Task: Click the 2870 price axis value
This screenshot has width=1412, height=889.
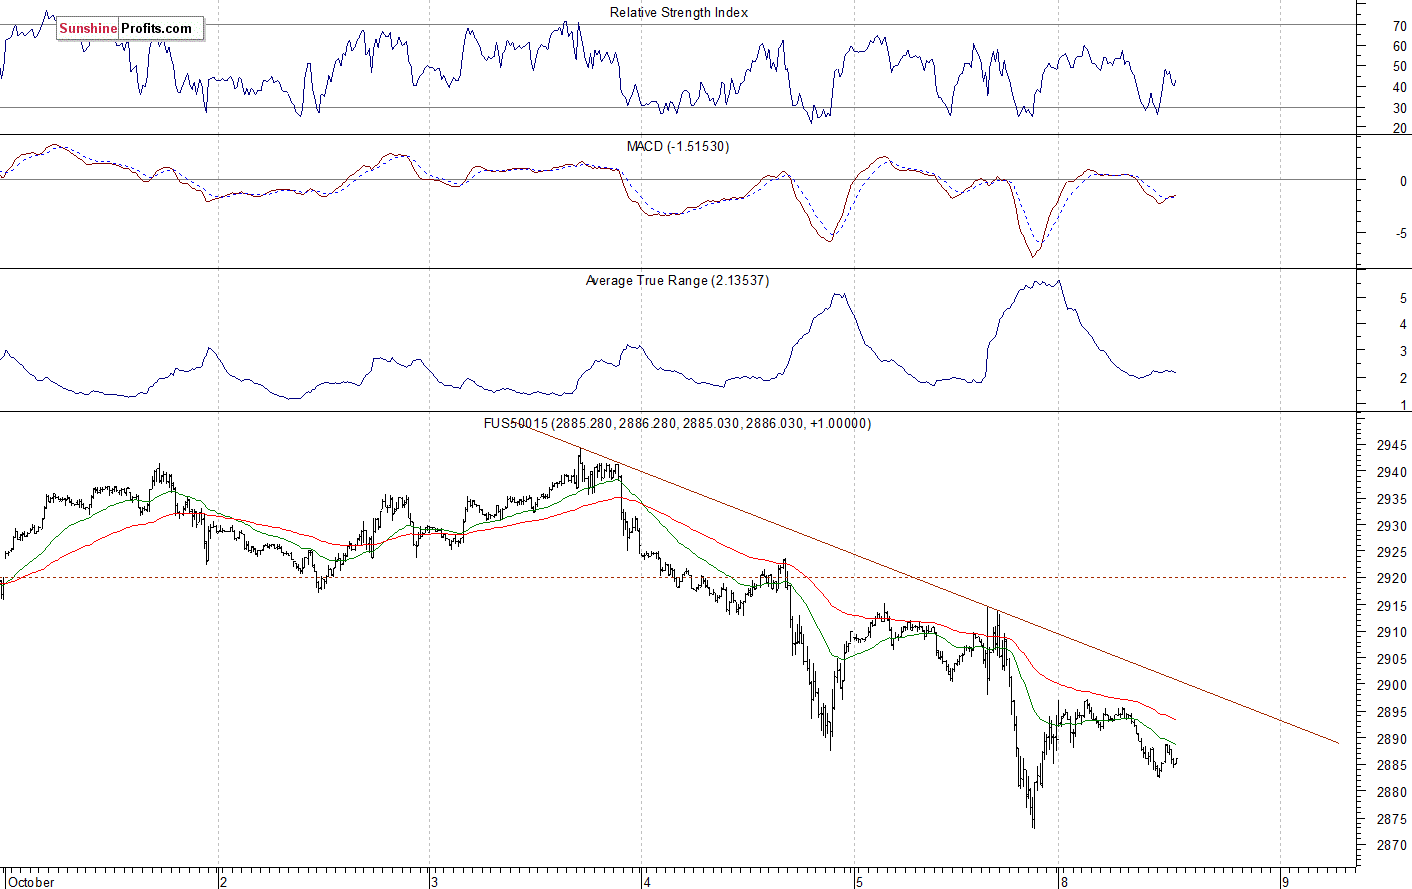Action: click(x=1391, y=845)
